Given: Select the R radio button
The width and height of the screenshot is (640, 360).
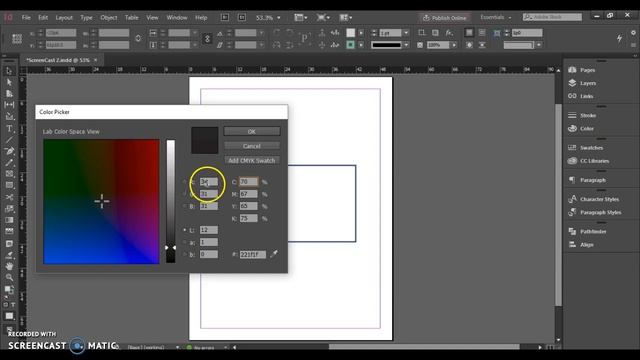Looking at the screenshot, I should coord(184,182).
